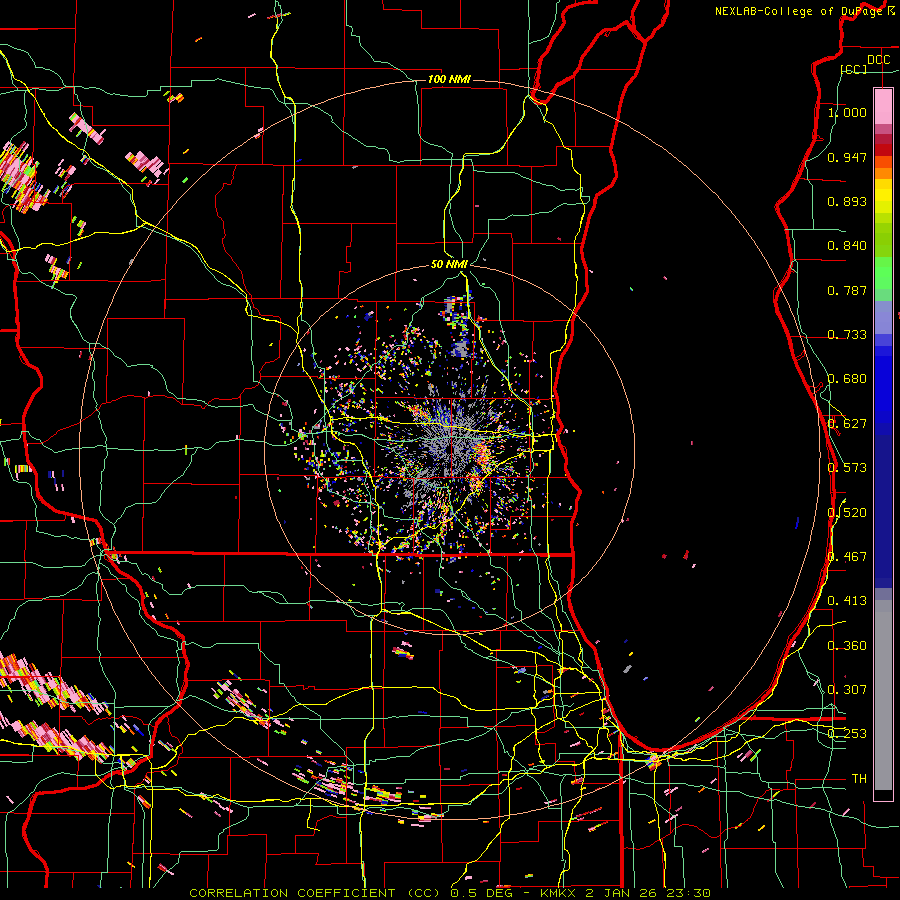Click the 0.733 scale value

(847, 335)
